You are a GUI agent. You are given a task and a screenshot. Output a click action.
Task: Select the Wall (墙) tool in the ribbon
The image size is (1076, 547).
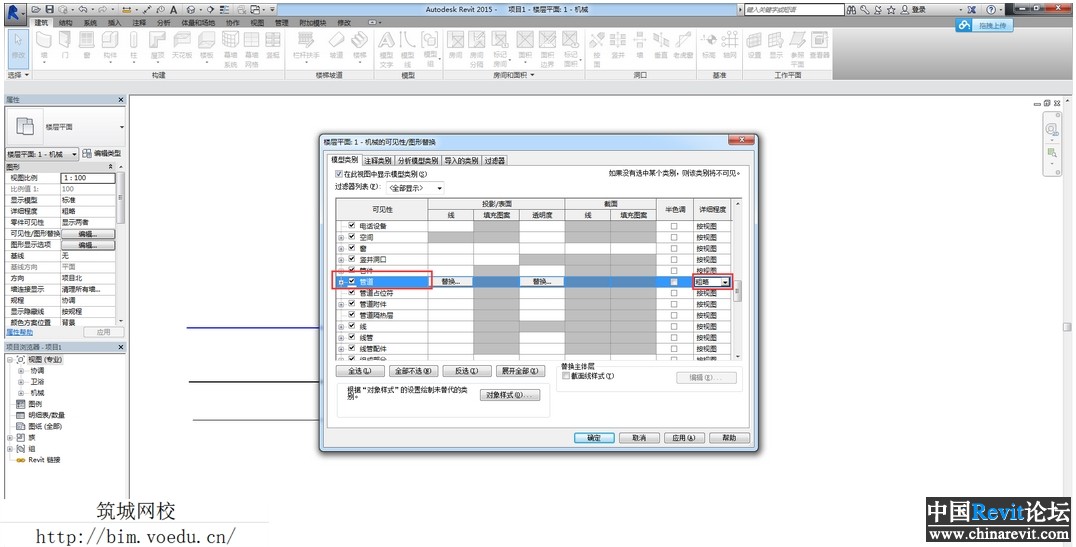[45, 47]
